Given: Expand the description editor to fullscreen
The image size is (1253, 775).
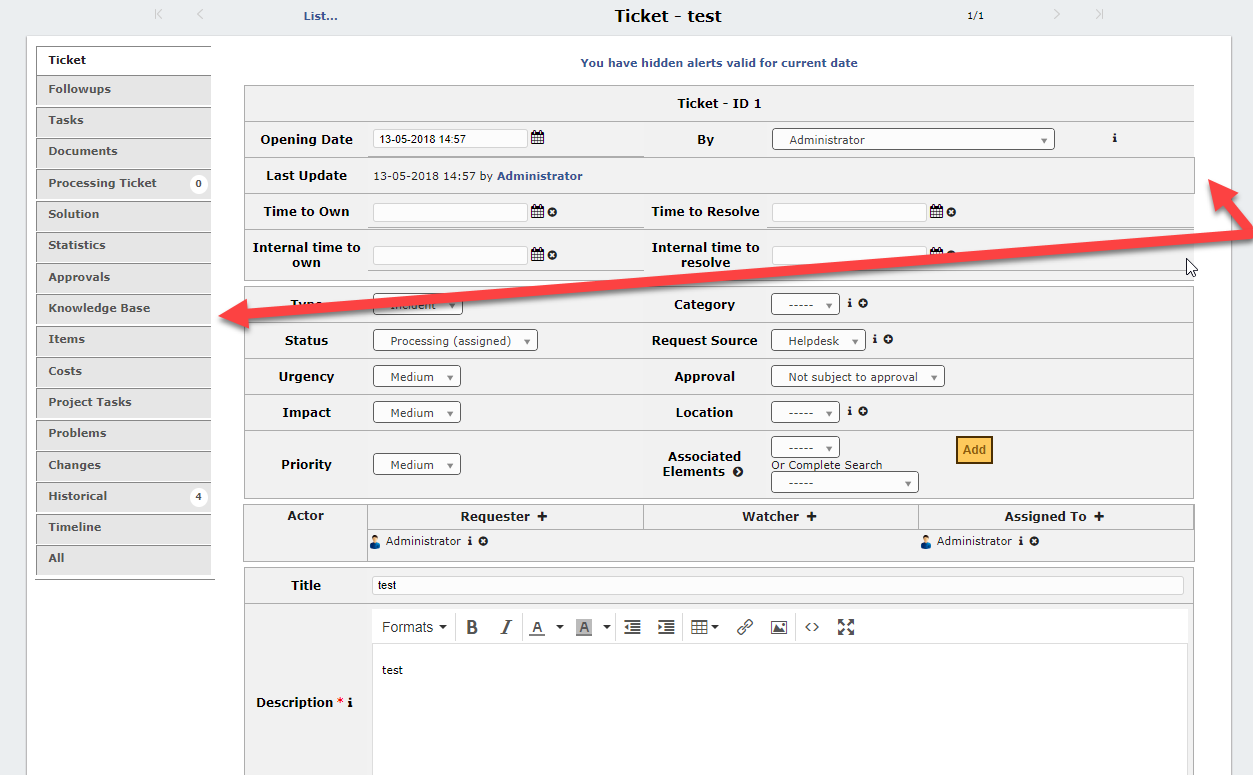Looking at the screenshot, I should pos(846,626).
